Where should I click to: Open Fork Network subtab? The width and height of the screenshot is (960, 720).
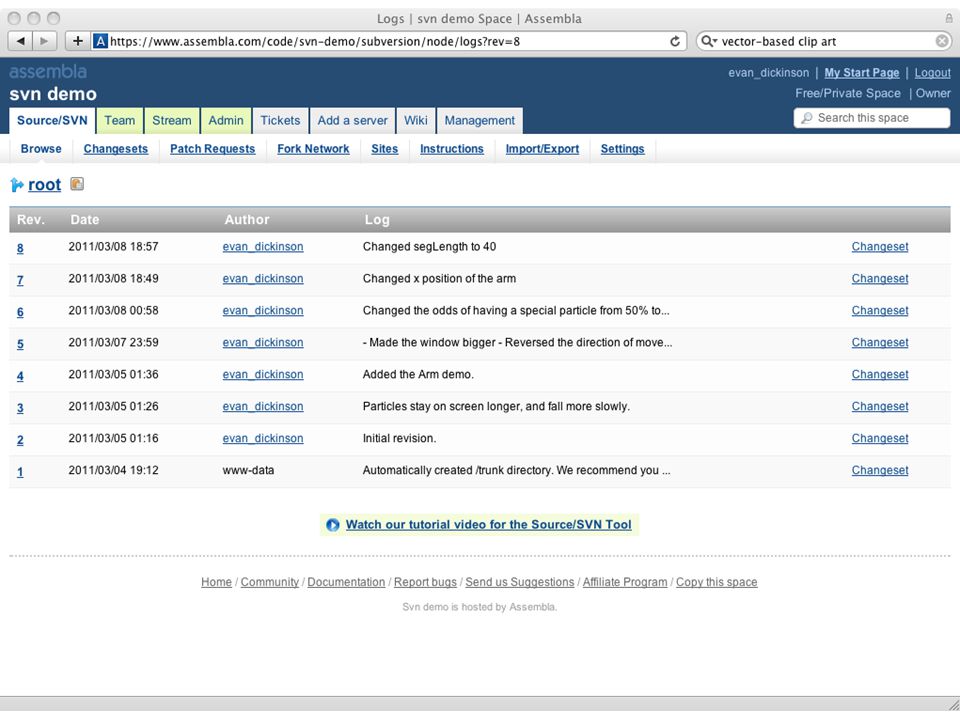tap(313, 149)
